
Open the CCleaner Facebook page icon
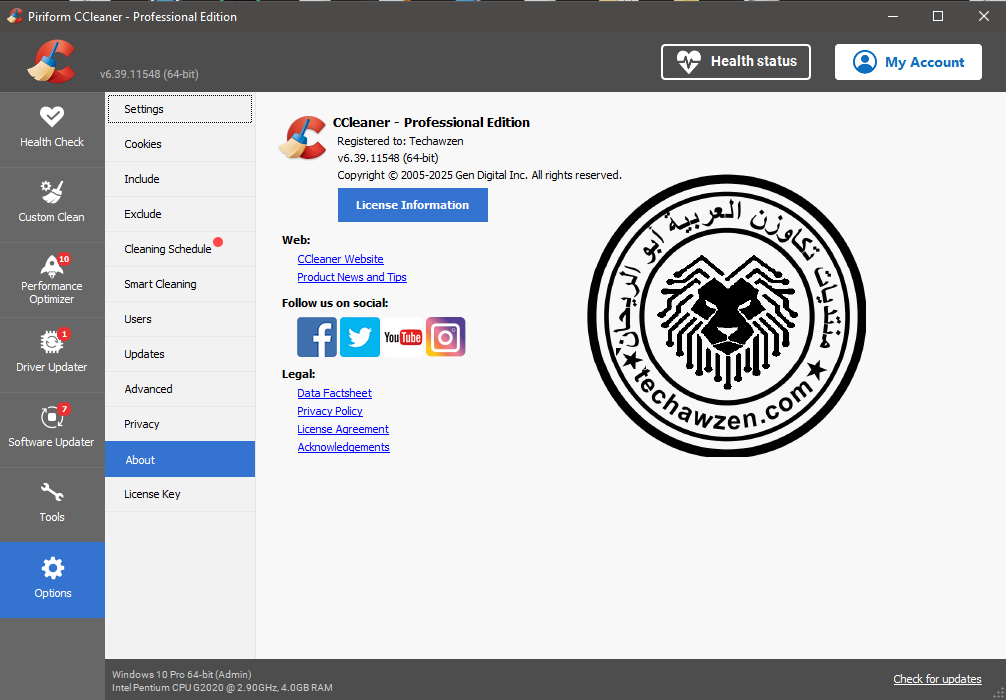click(x=317, y=337)
